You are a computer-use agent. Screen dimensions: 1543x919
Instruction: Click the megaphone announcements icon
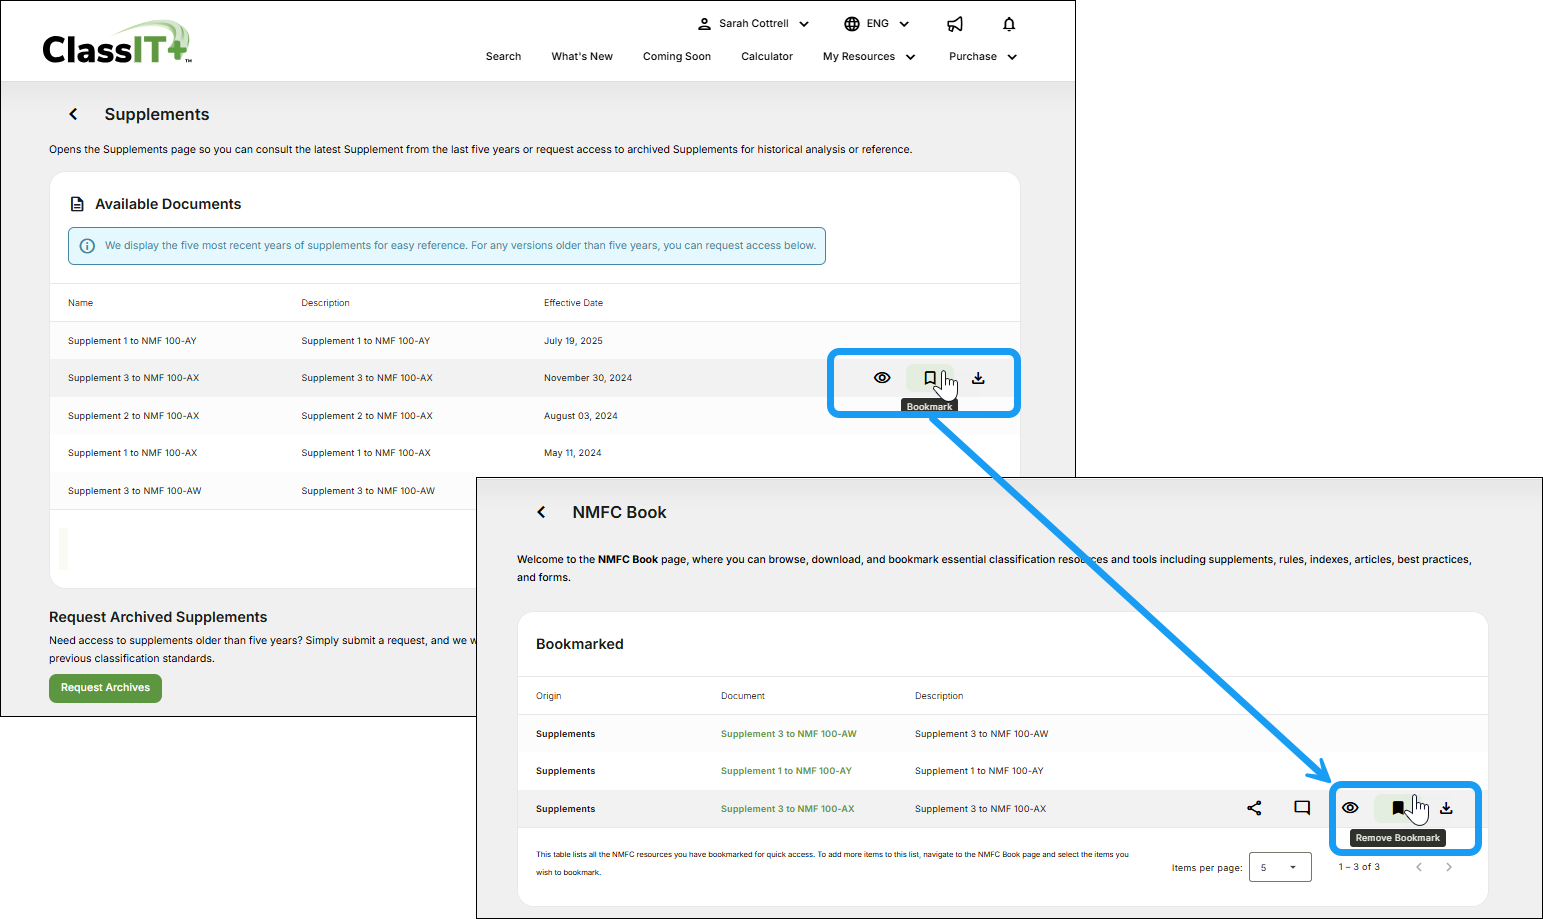coord(955,24)
